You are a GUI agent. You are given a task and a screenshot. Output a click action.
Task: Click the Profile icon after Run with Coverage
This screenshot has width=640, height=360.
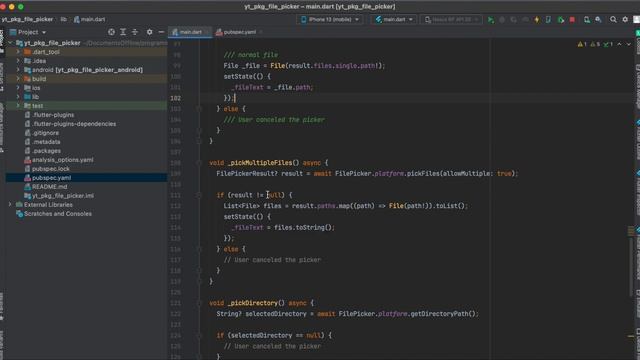[525, 20]
